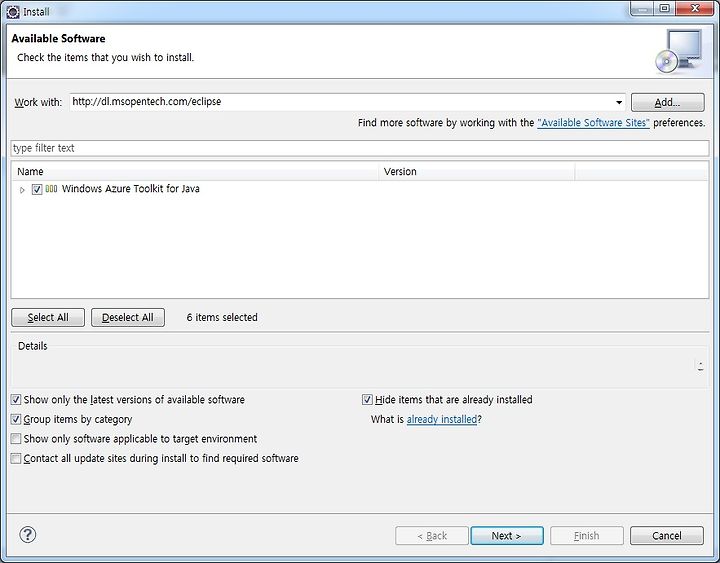
Task: Click the category icon beside Windows Azure Toolkit
Action: pos(51,189)
